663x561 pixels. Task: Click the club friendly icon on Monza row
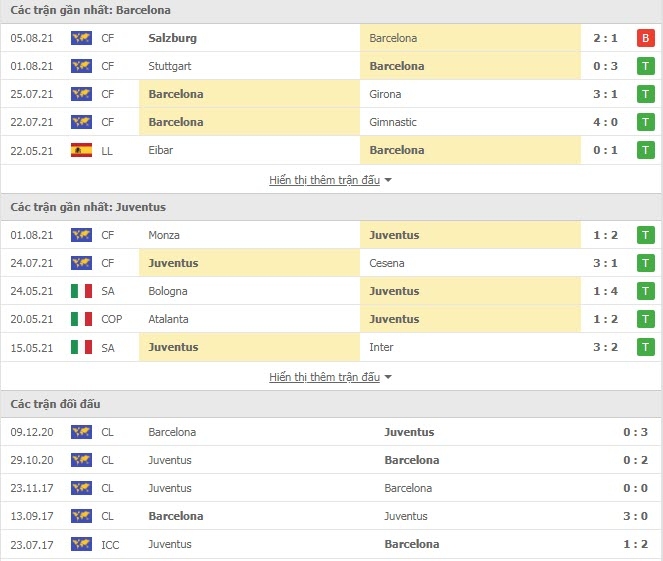[x=81, y=235]
